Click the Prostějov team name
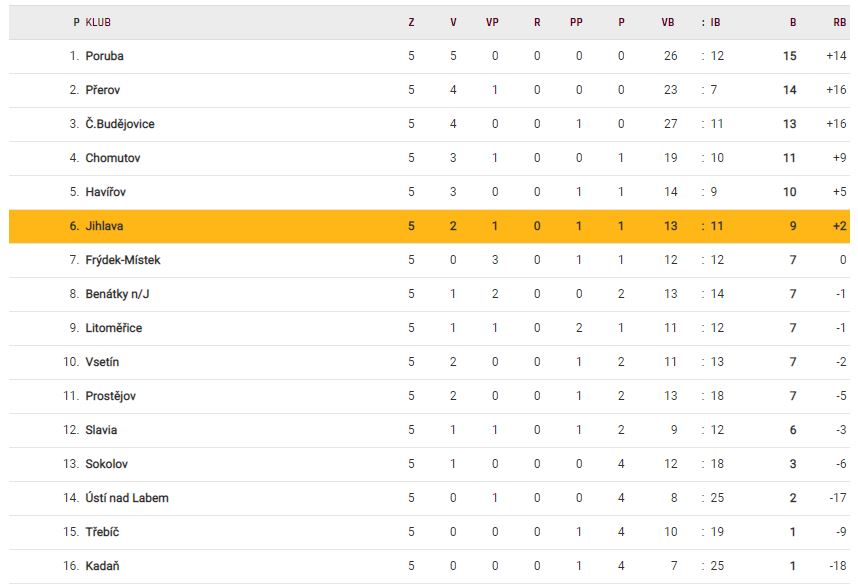 (111, 396)
